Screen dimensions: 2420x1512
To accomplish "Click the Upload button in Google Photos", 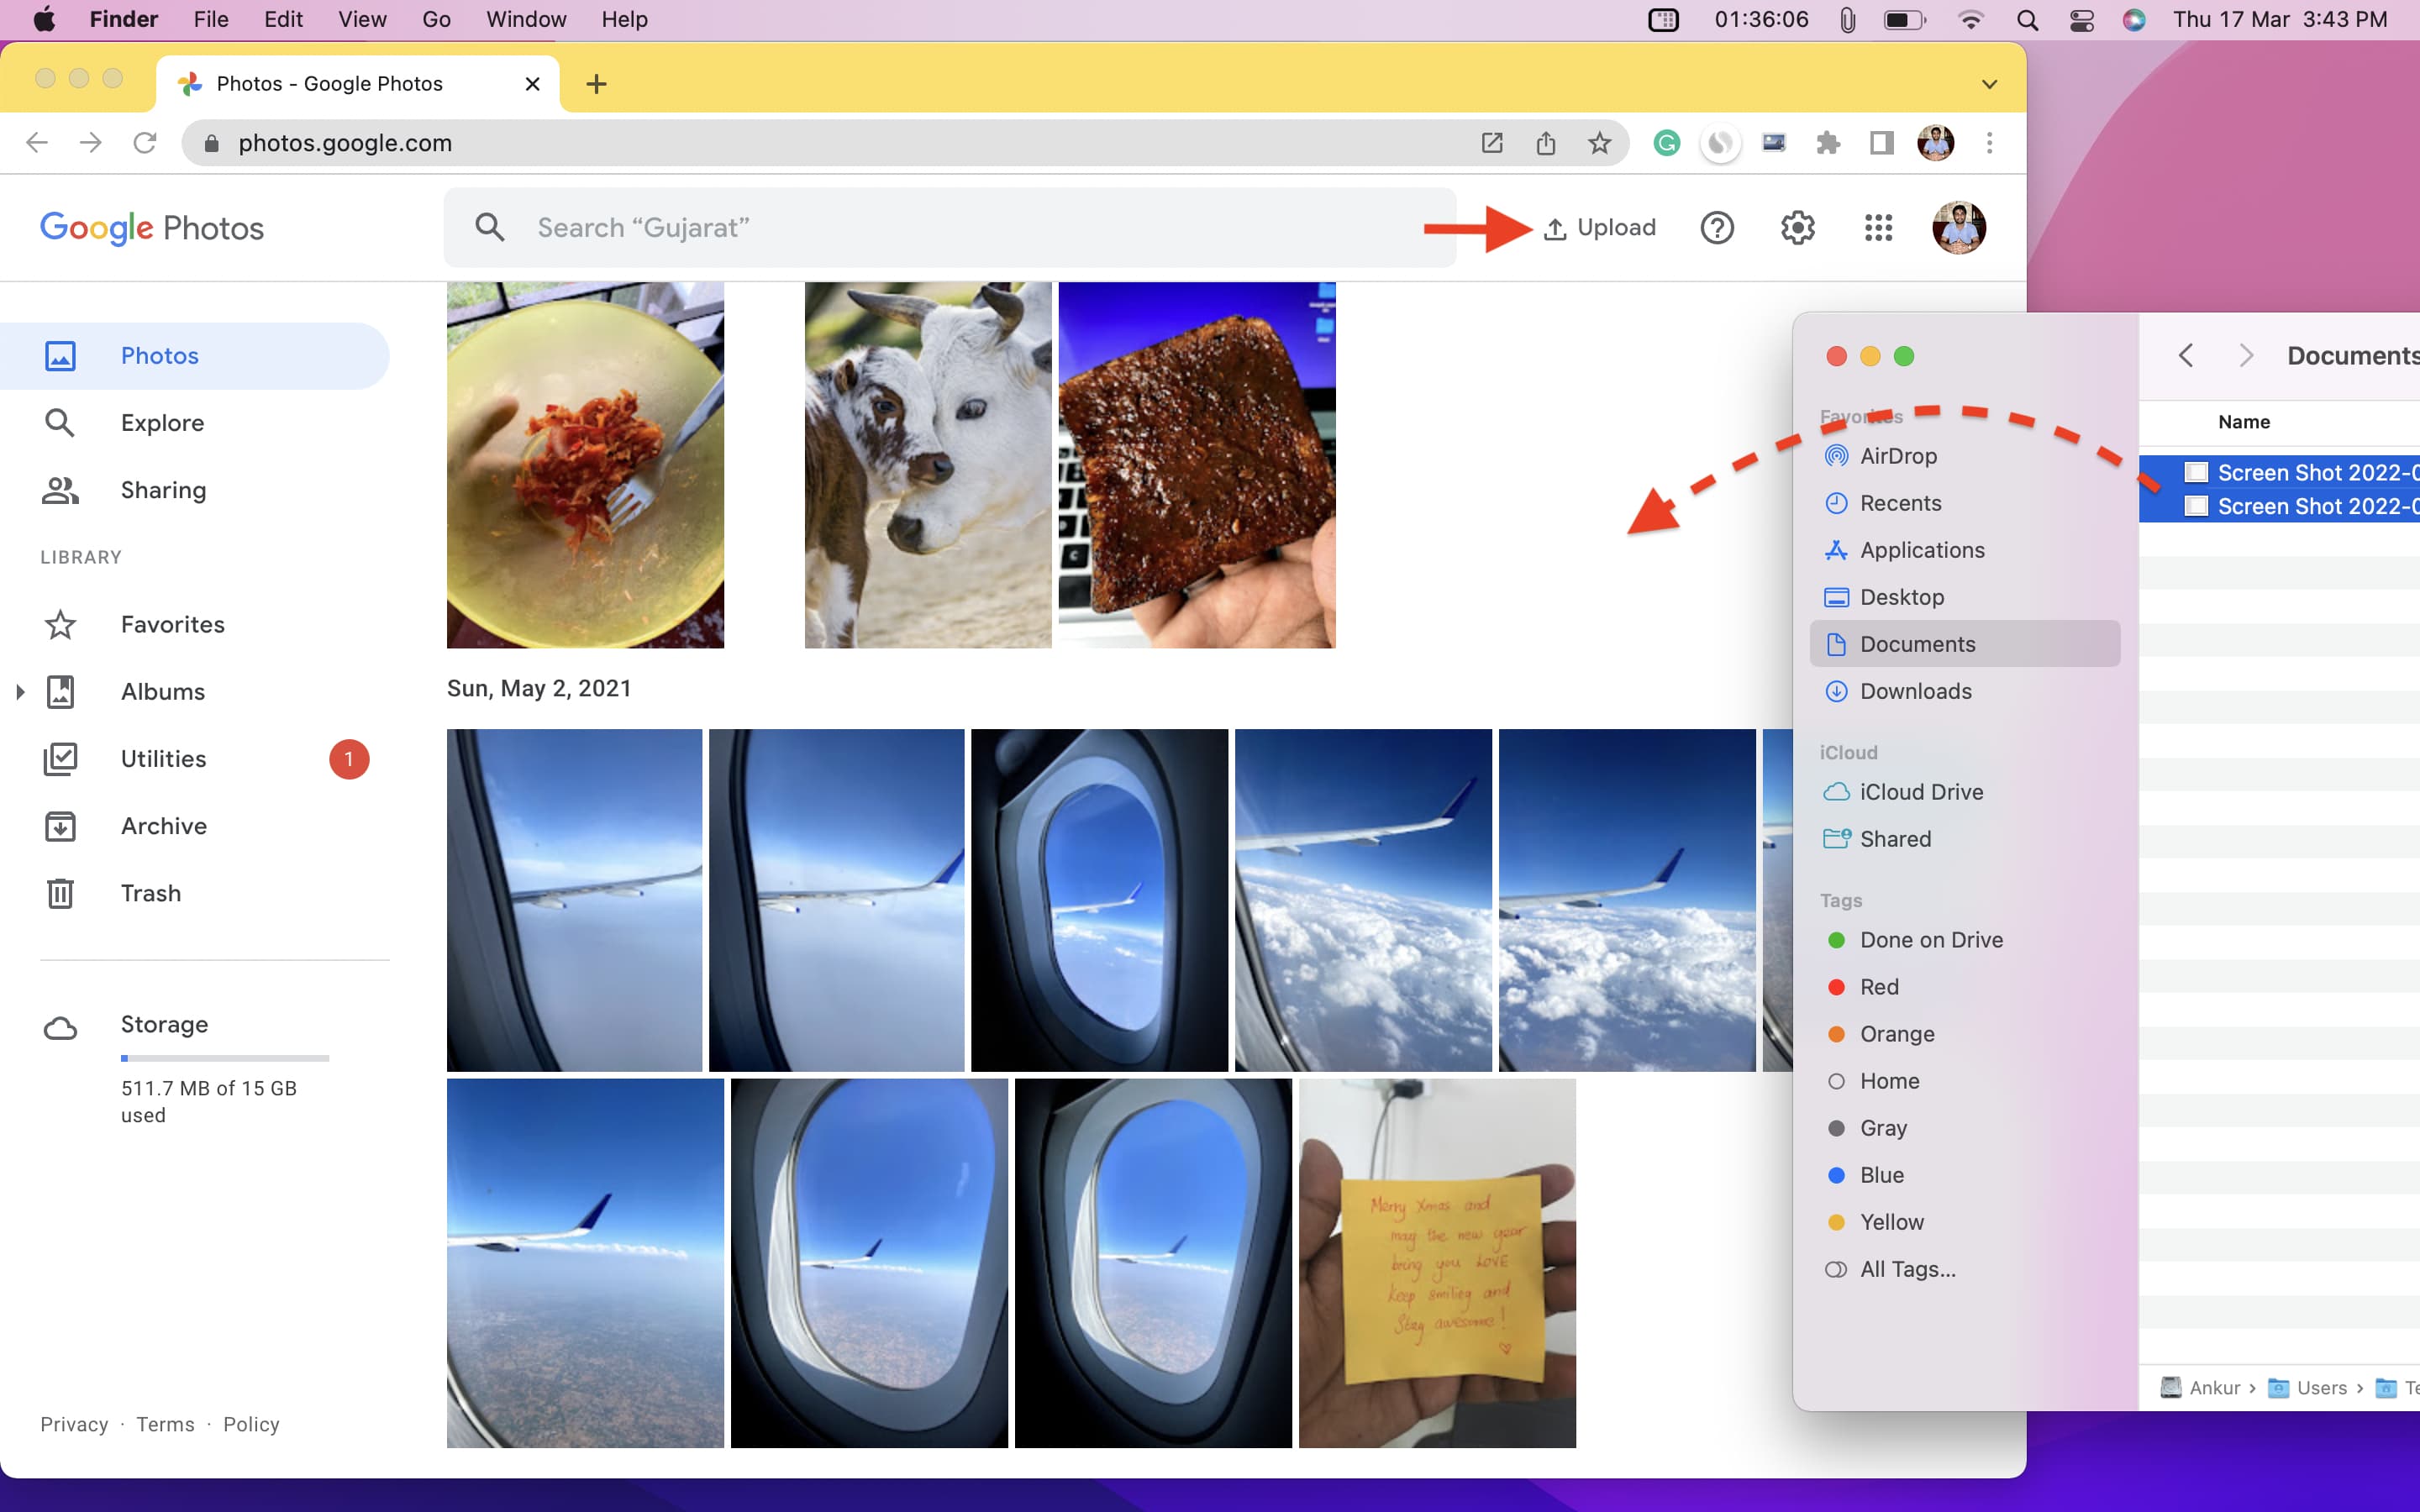I will tap(1600, 228).
